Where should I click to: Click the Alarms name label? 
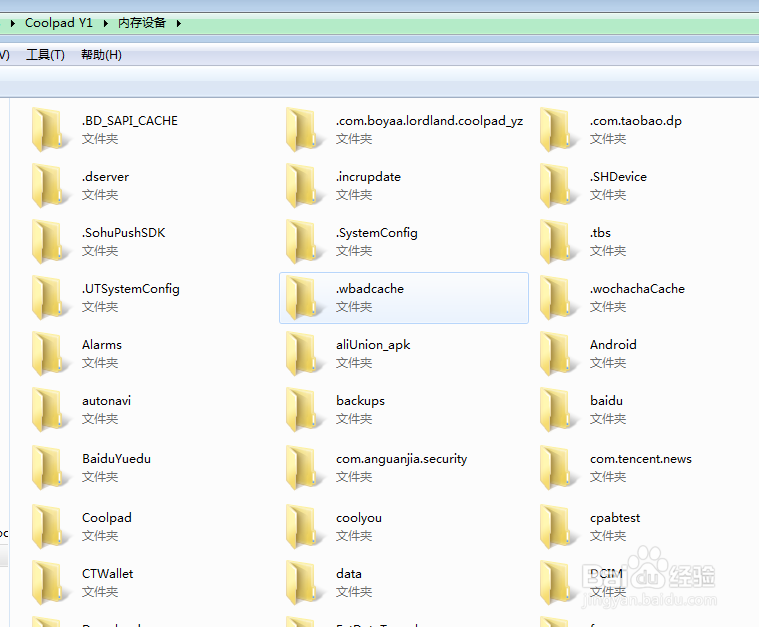[102, 345]
